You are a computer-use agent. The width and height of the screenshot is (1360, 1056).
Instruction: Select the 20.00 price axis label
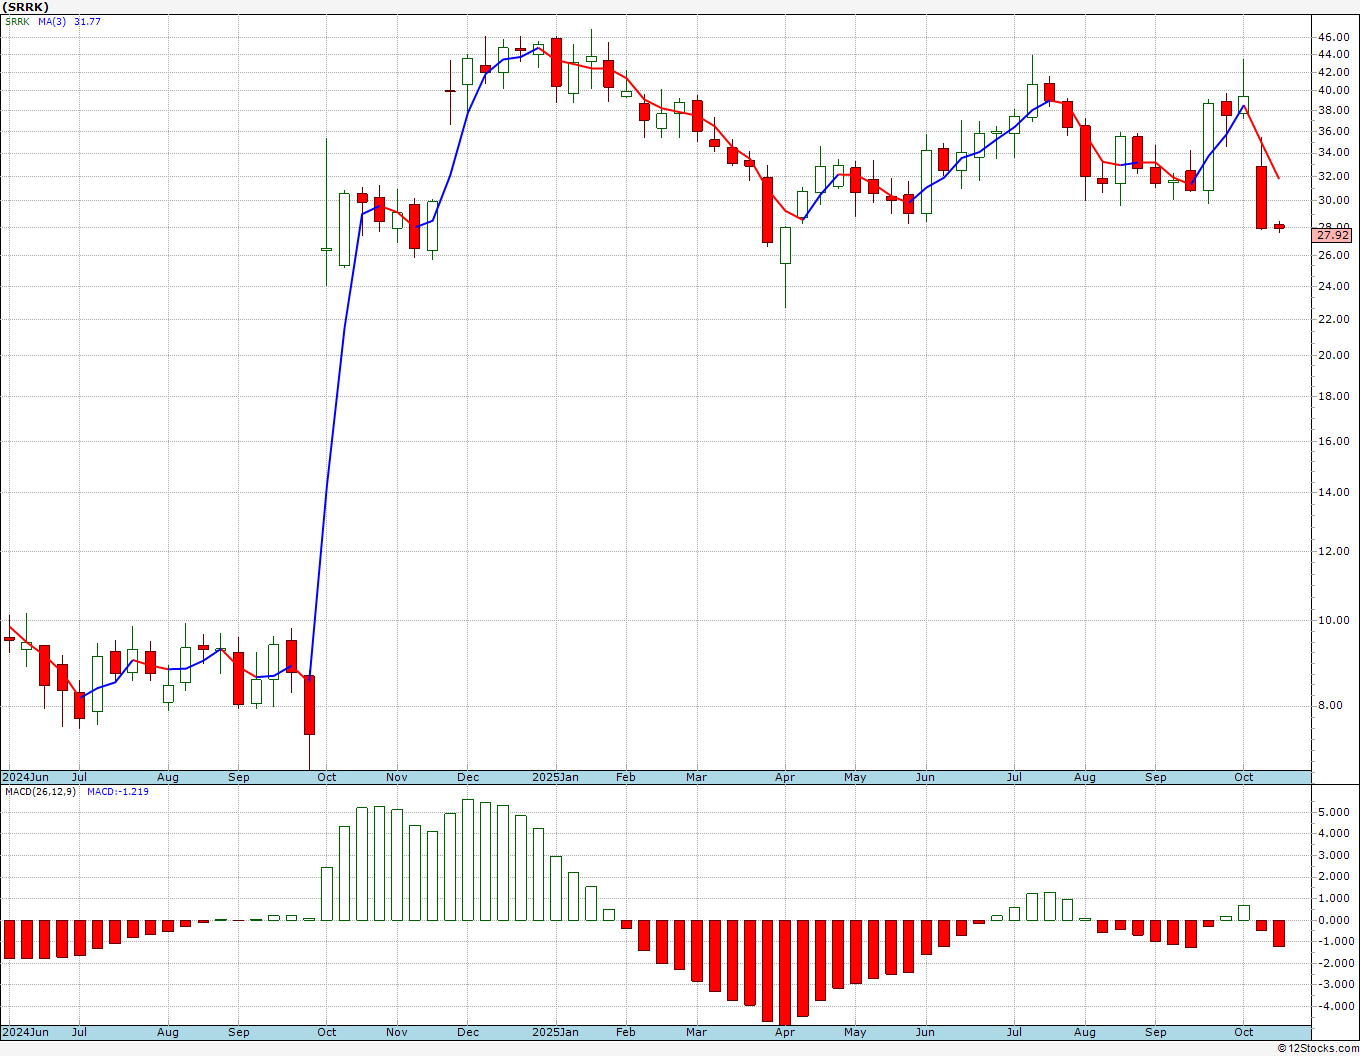(1333, 356)
